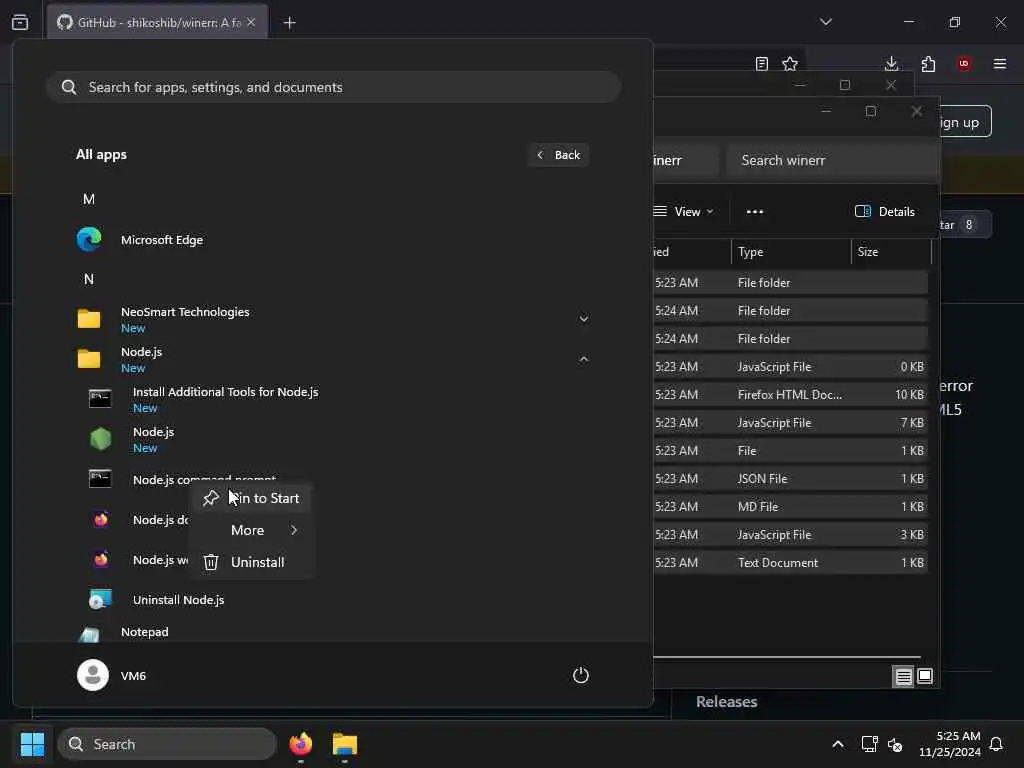Focus the Start menu search field
1024x768 pixels.
(x=333, y=87)
